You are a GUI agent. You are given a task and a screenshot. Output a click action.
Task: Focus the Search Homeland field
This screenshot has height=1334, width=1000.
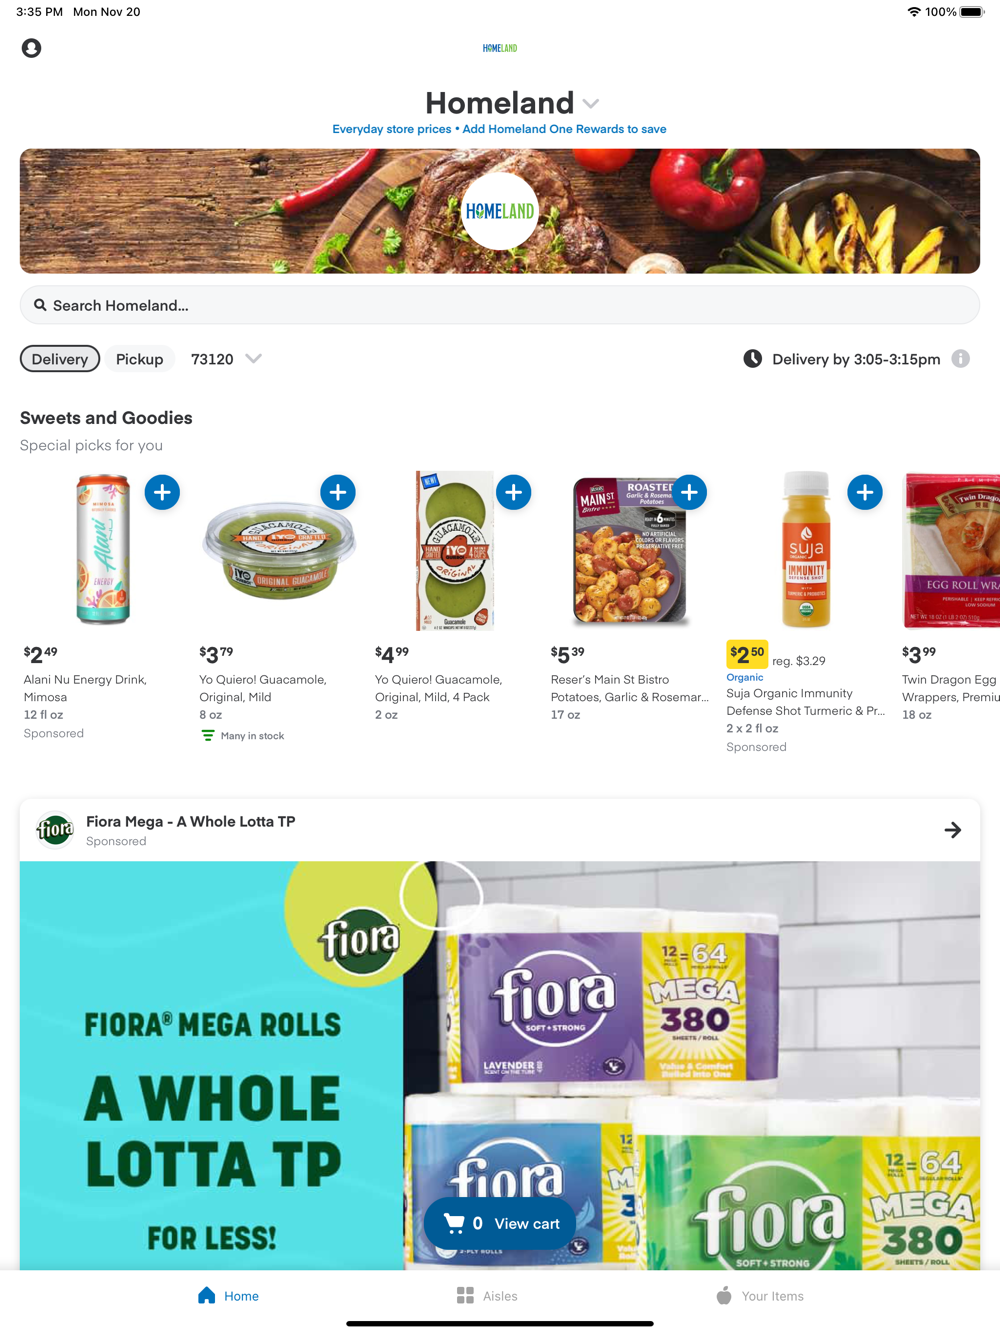click(500, 305)
